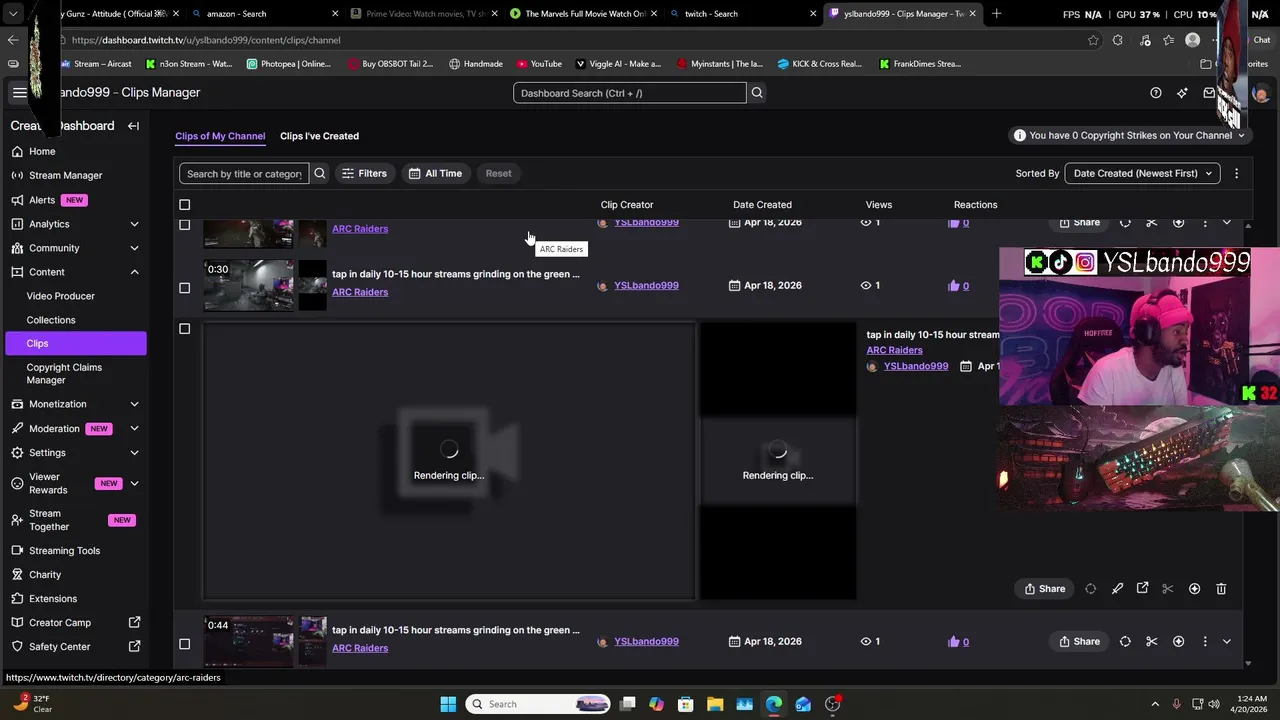
Task: Expand the Moderation sidebar section
Action: [x=134, y=428]
